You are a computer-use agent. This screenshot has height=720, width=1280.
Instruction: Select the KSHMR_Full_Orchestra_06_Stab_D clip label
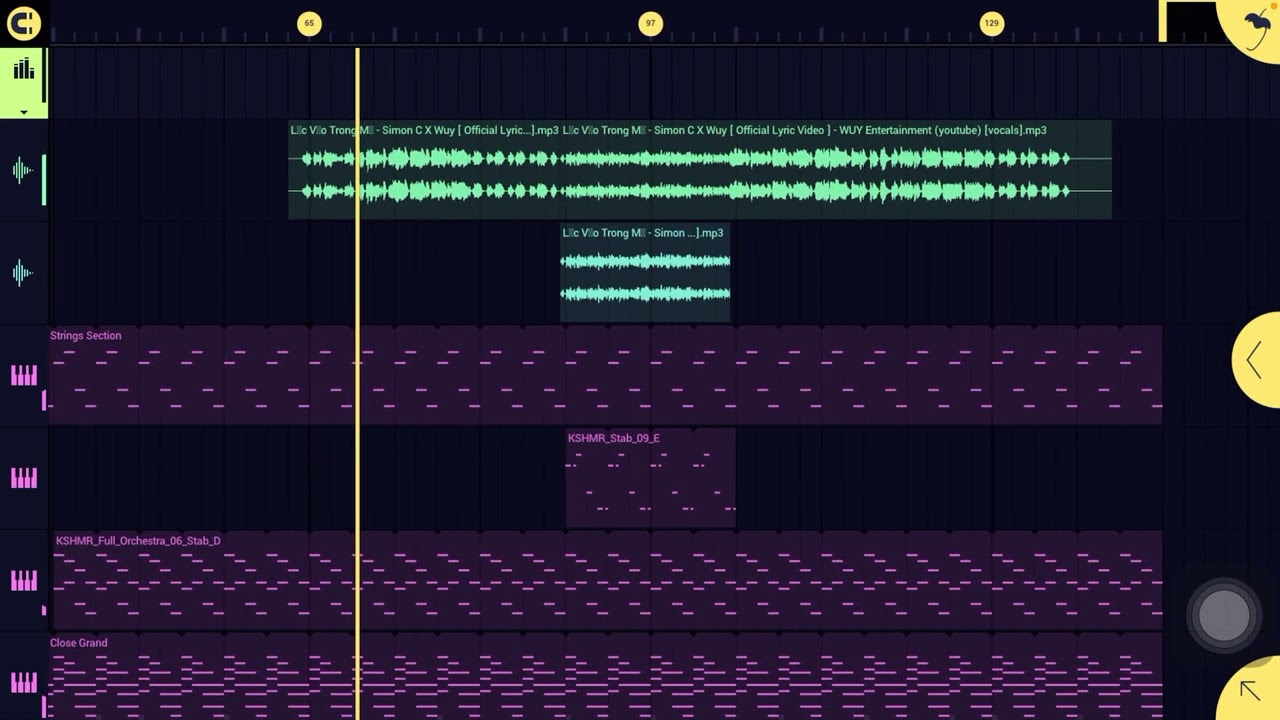point(138,541)
